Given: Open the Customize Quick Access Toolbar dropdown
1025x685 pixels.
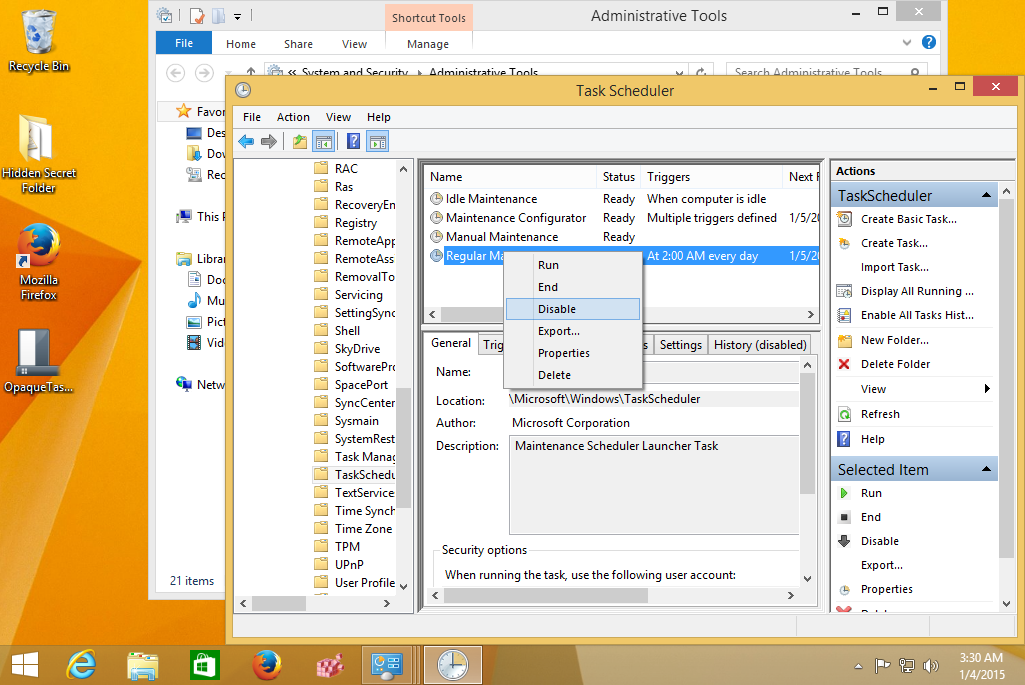Looking at the screenshot, I should 237,16.
